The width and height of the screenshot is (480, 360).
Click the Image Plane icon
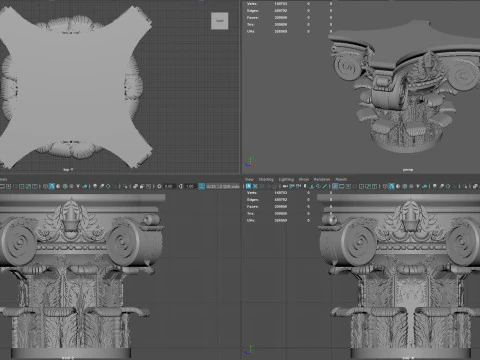(275, 186)
